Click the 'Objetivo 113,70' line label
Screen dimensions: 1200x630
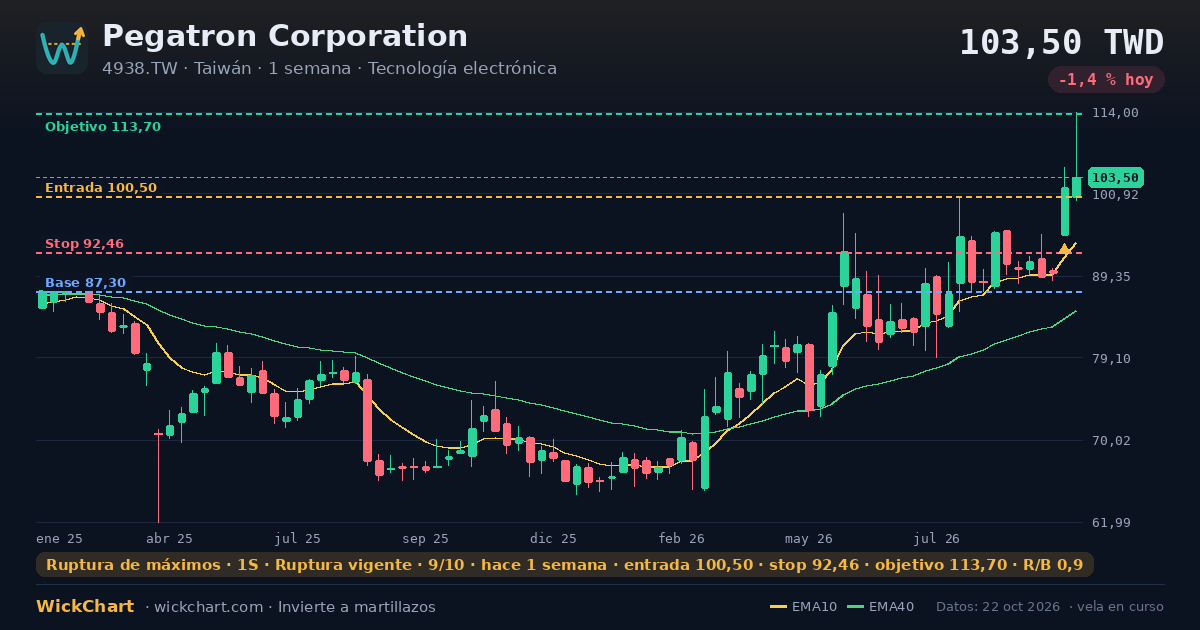pyautogui.click(x=102, y=127)
